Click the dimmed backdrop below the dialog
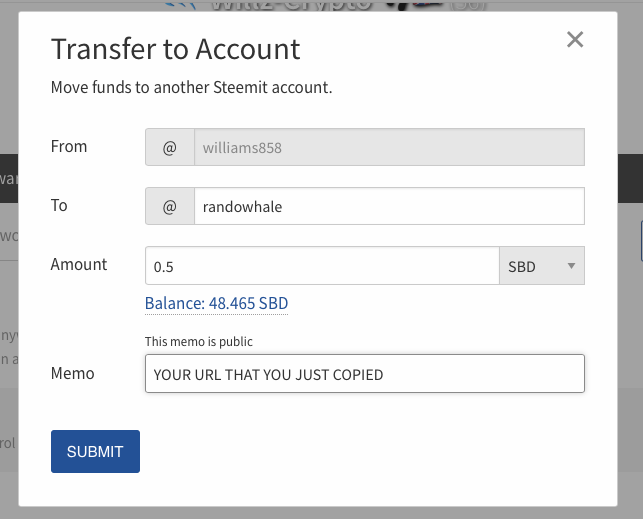643x519 pixels. [x=320, y=512]
